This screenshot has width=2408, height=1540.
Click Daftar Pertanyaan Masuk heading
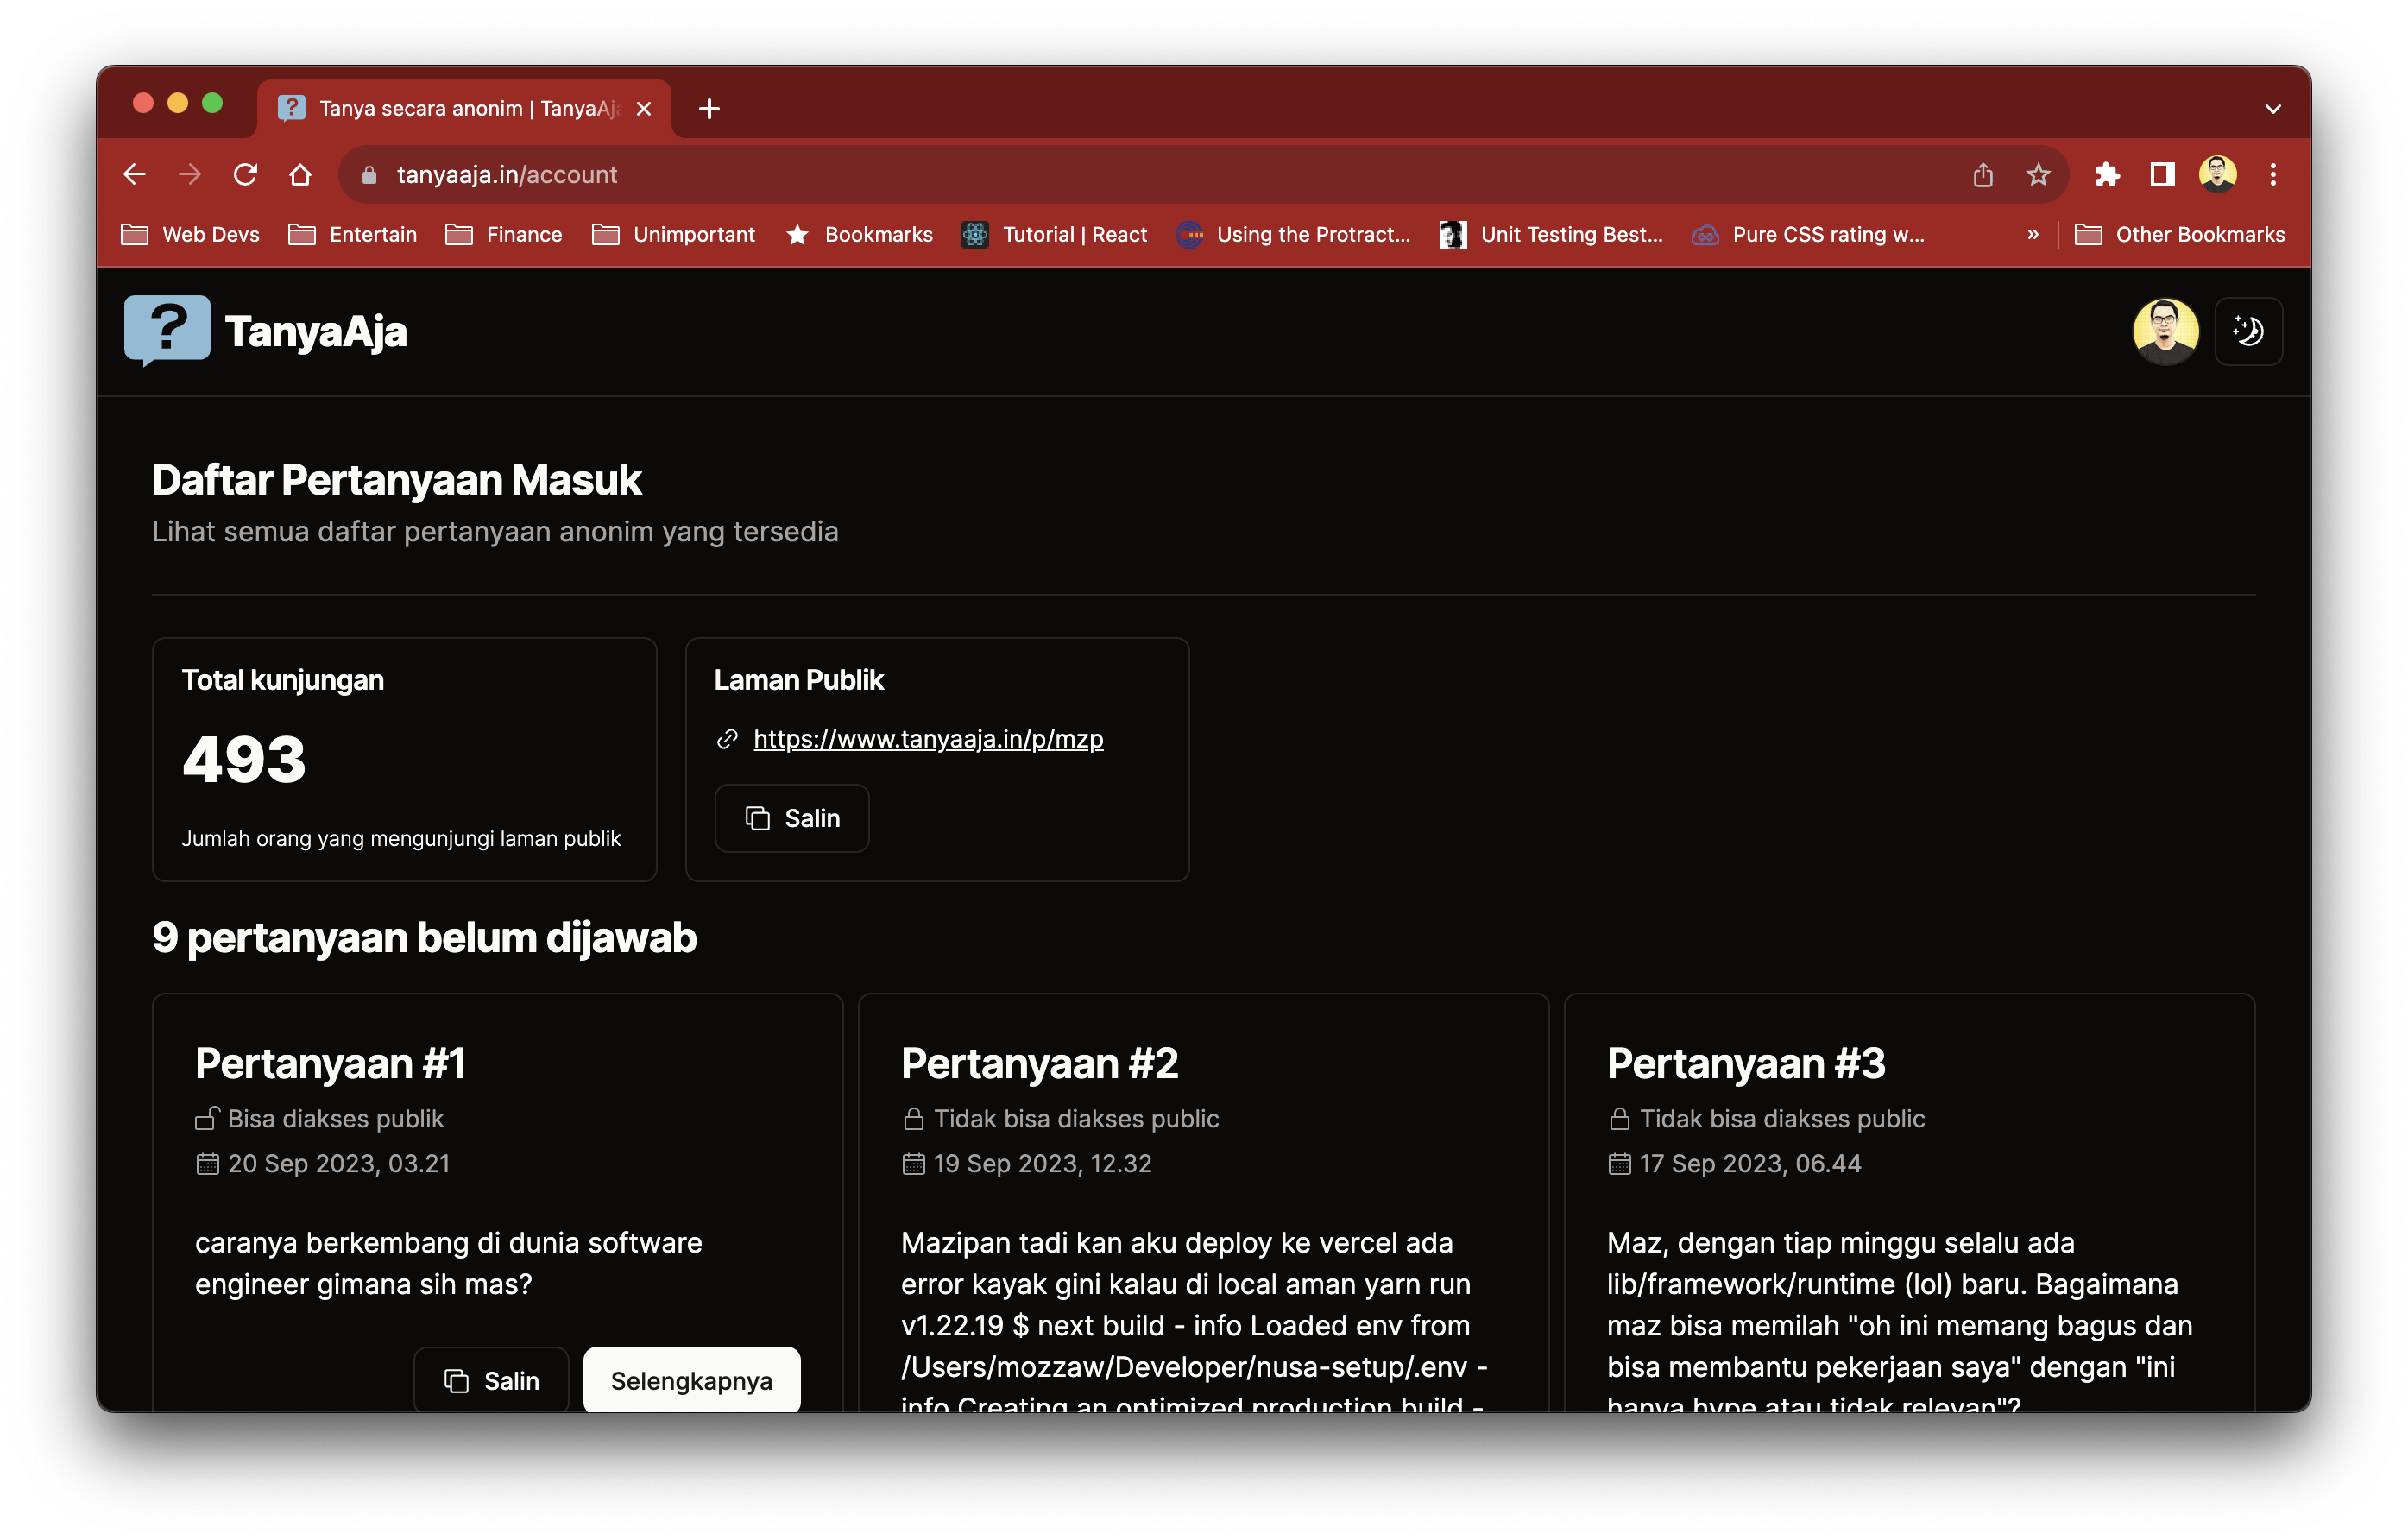click(x=396, y=480)
